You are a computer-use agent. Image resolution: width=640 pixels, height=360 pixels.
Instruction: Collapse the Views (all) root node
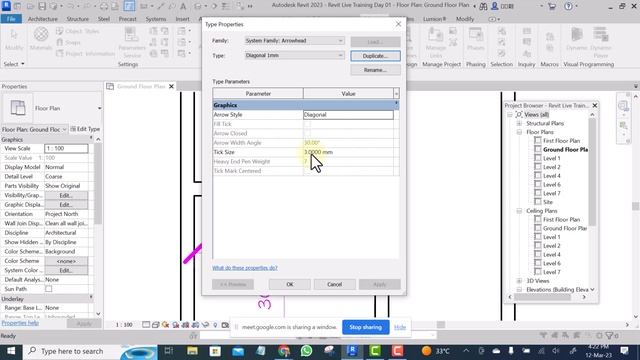coord(510,115)
